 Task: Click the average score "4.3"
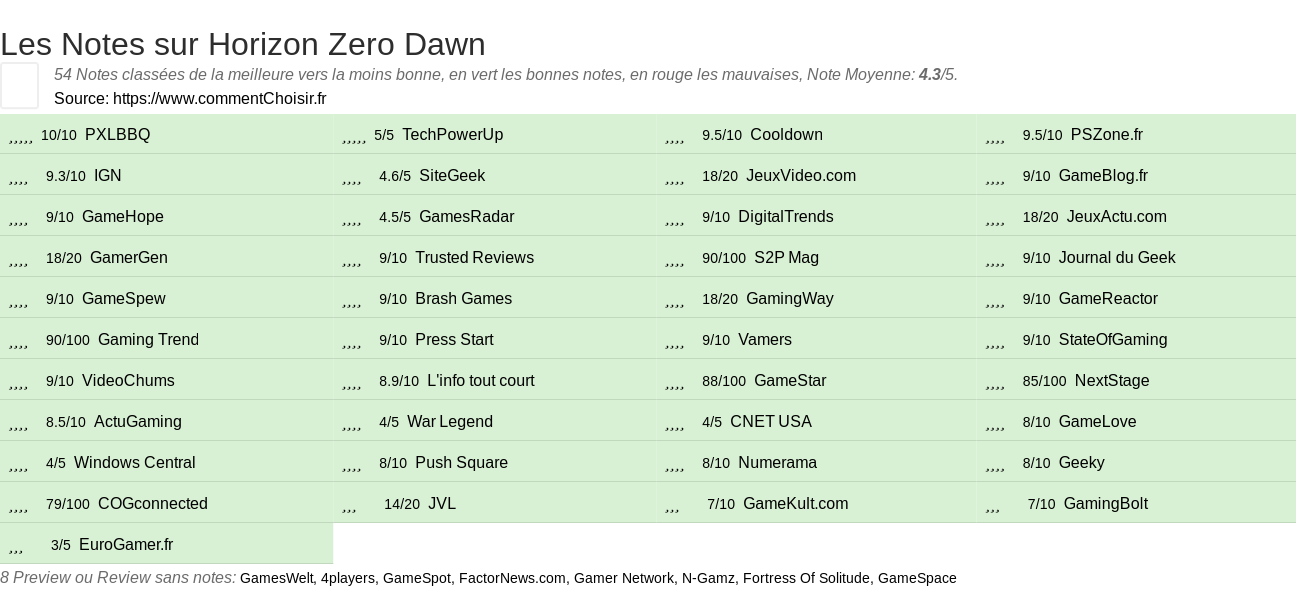[930, 74]
